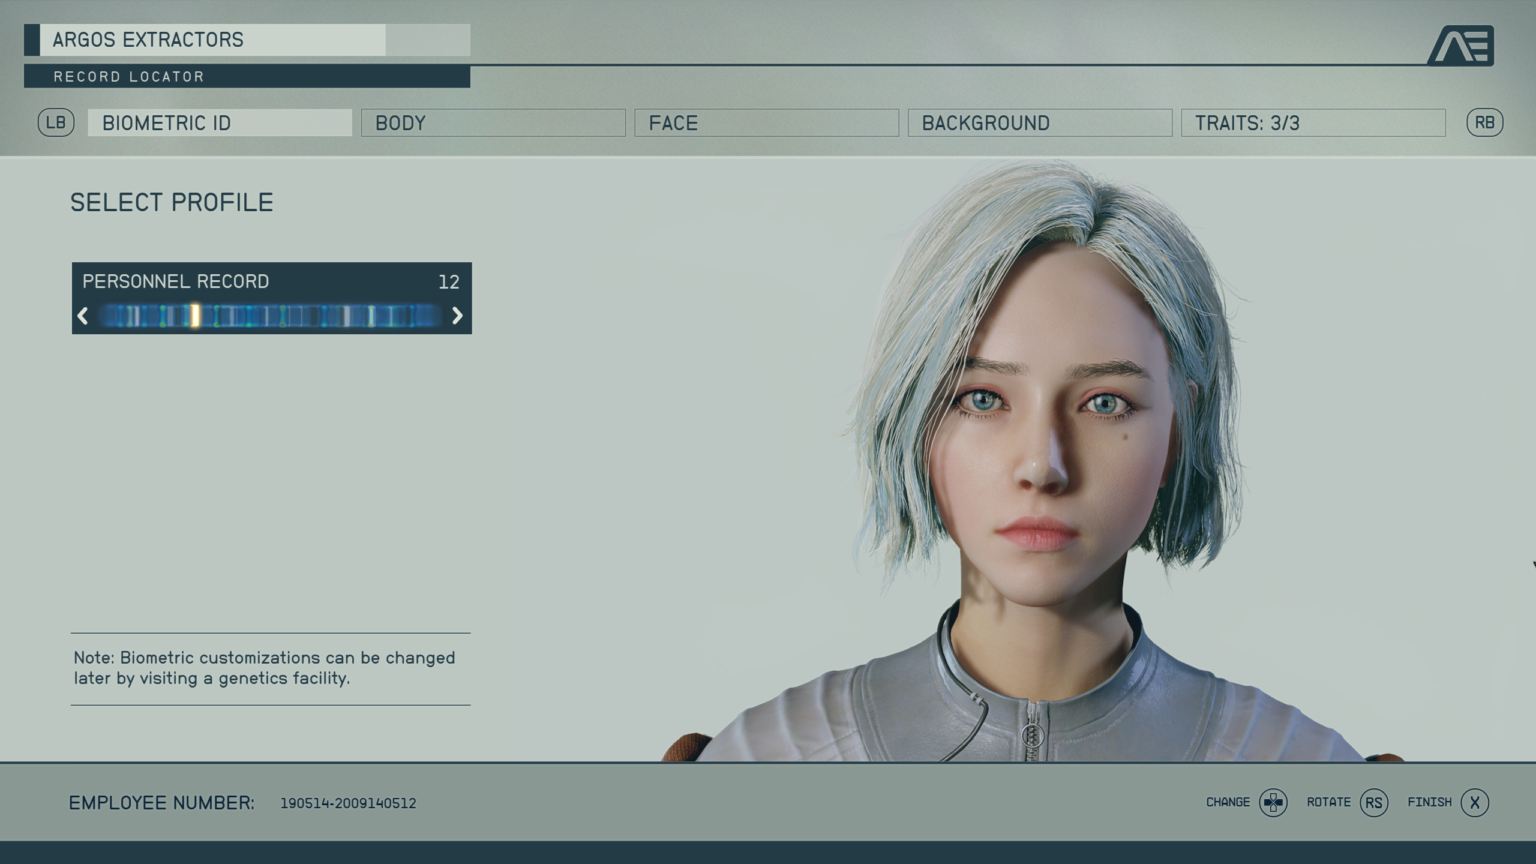Open the Face customization tab
The width and height of the screenshot is (1536, 864).
coord(766,122)
